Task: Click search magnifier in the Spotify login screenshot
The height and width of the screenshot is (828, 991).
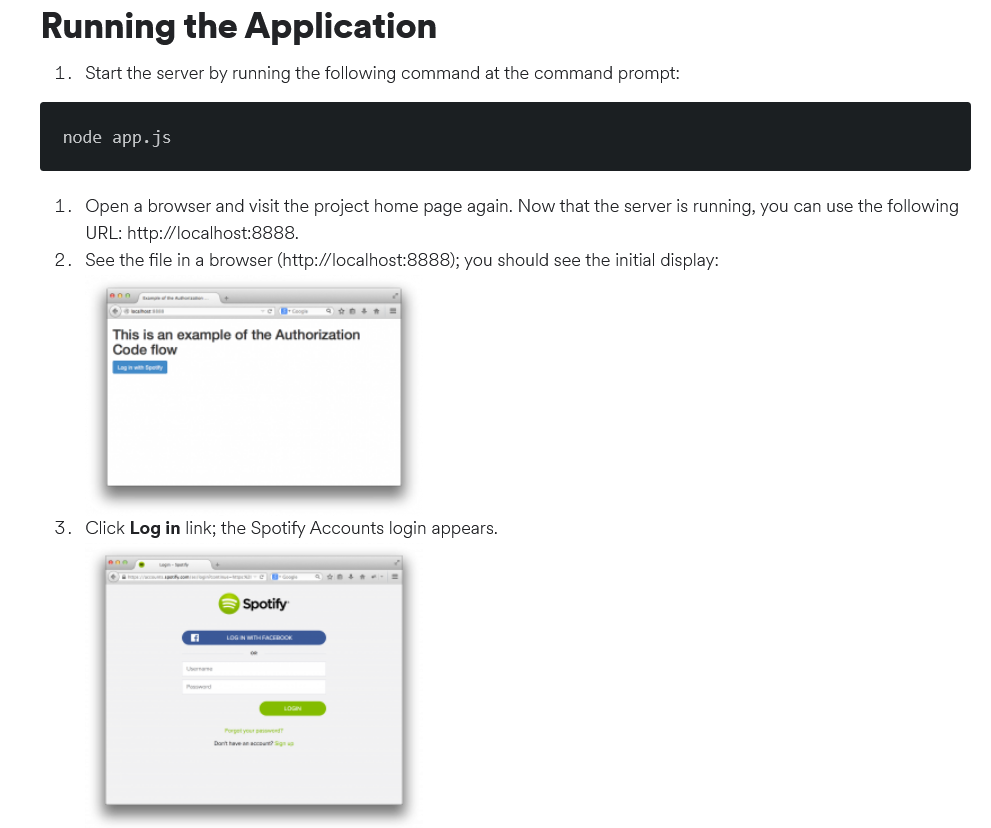Action: [317, 576]
